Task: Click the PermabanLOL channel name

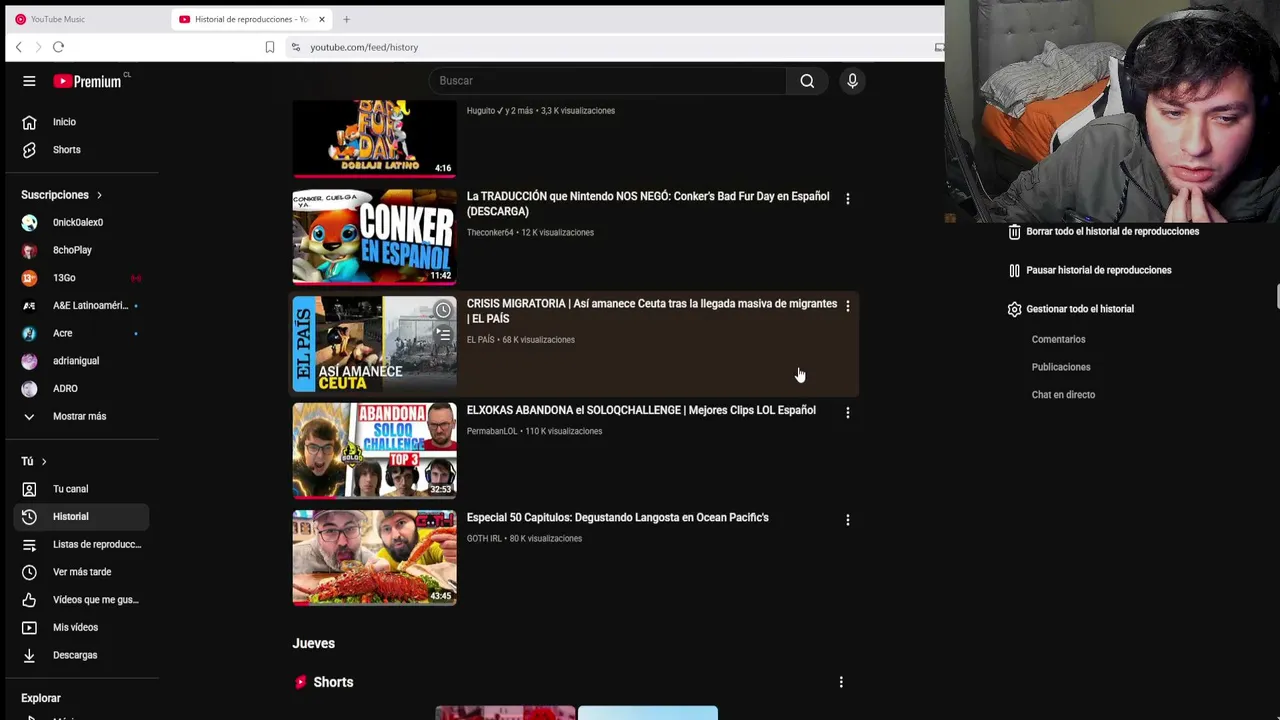Action: pos(492,432)
